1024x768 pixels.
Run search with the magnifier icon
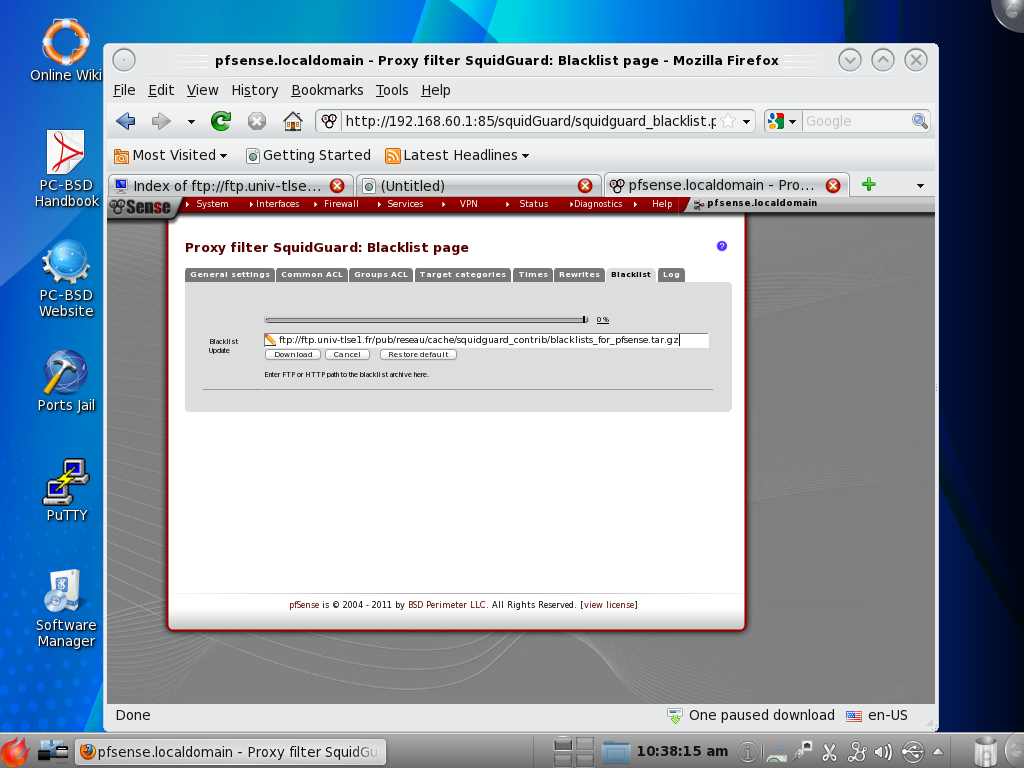coord(920,121)
